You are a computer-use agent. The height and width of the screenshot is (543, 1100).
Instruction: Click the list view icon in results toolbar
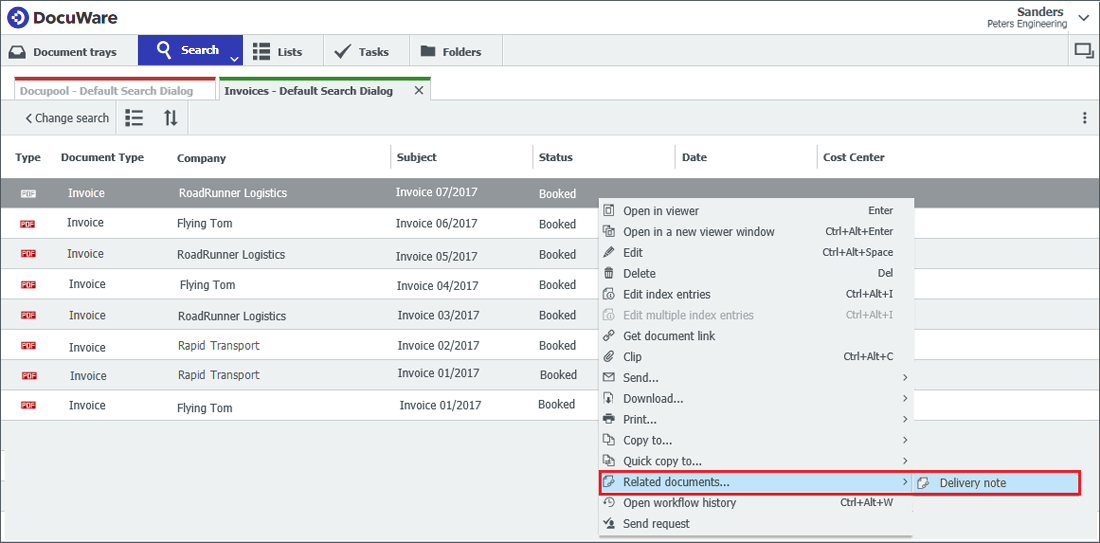click(x=134, y=118)
